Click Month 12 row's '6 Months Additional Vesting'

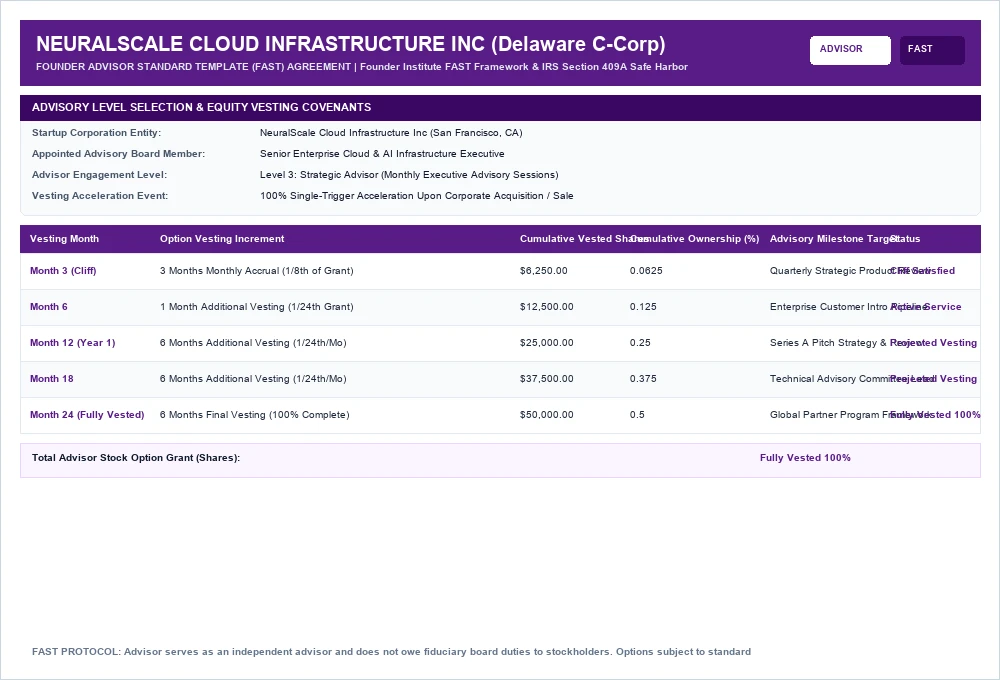point(253,343)
